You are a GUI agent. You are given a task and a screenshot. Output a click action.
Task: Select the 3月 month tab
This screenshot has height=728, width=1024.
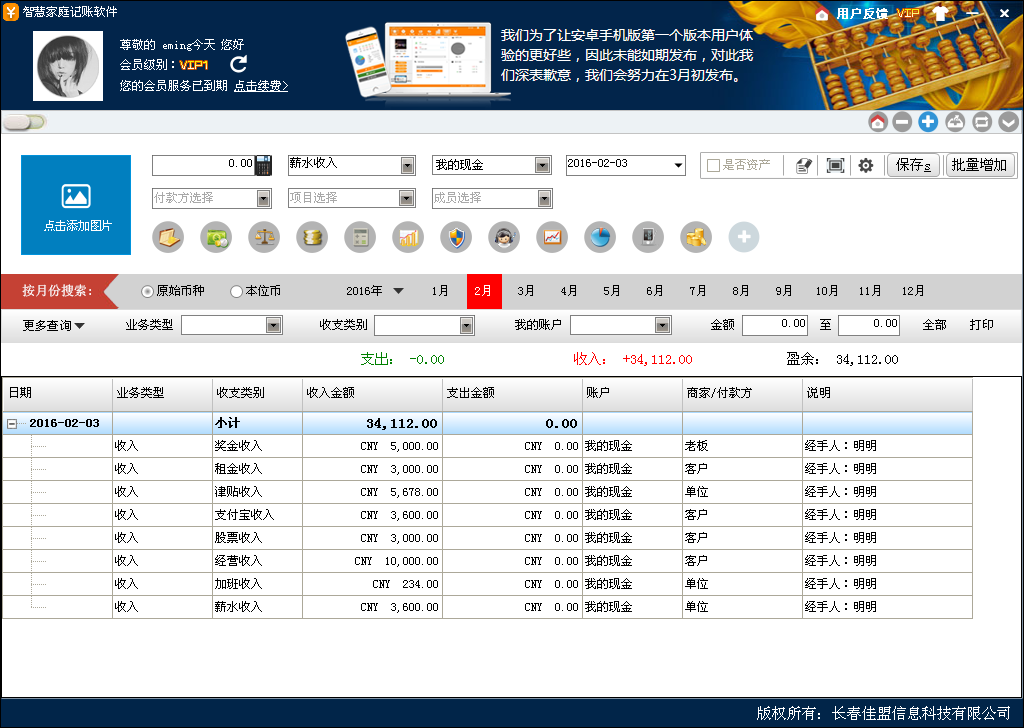pos(526,291)
